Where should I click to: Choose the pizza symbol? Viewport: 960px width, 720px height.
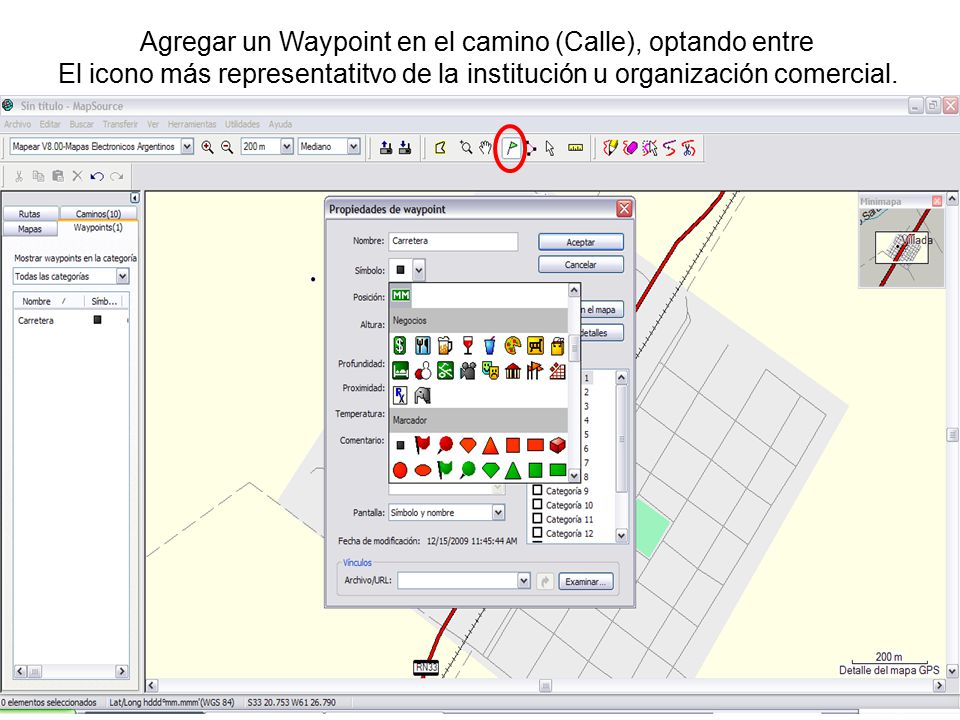pos(512,346)
